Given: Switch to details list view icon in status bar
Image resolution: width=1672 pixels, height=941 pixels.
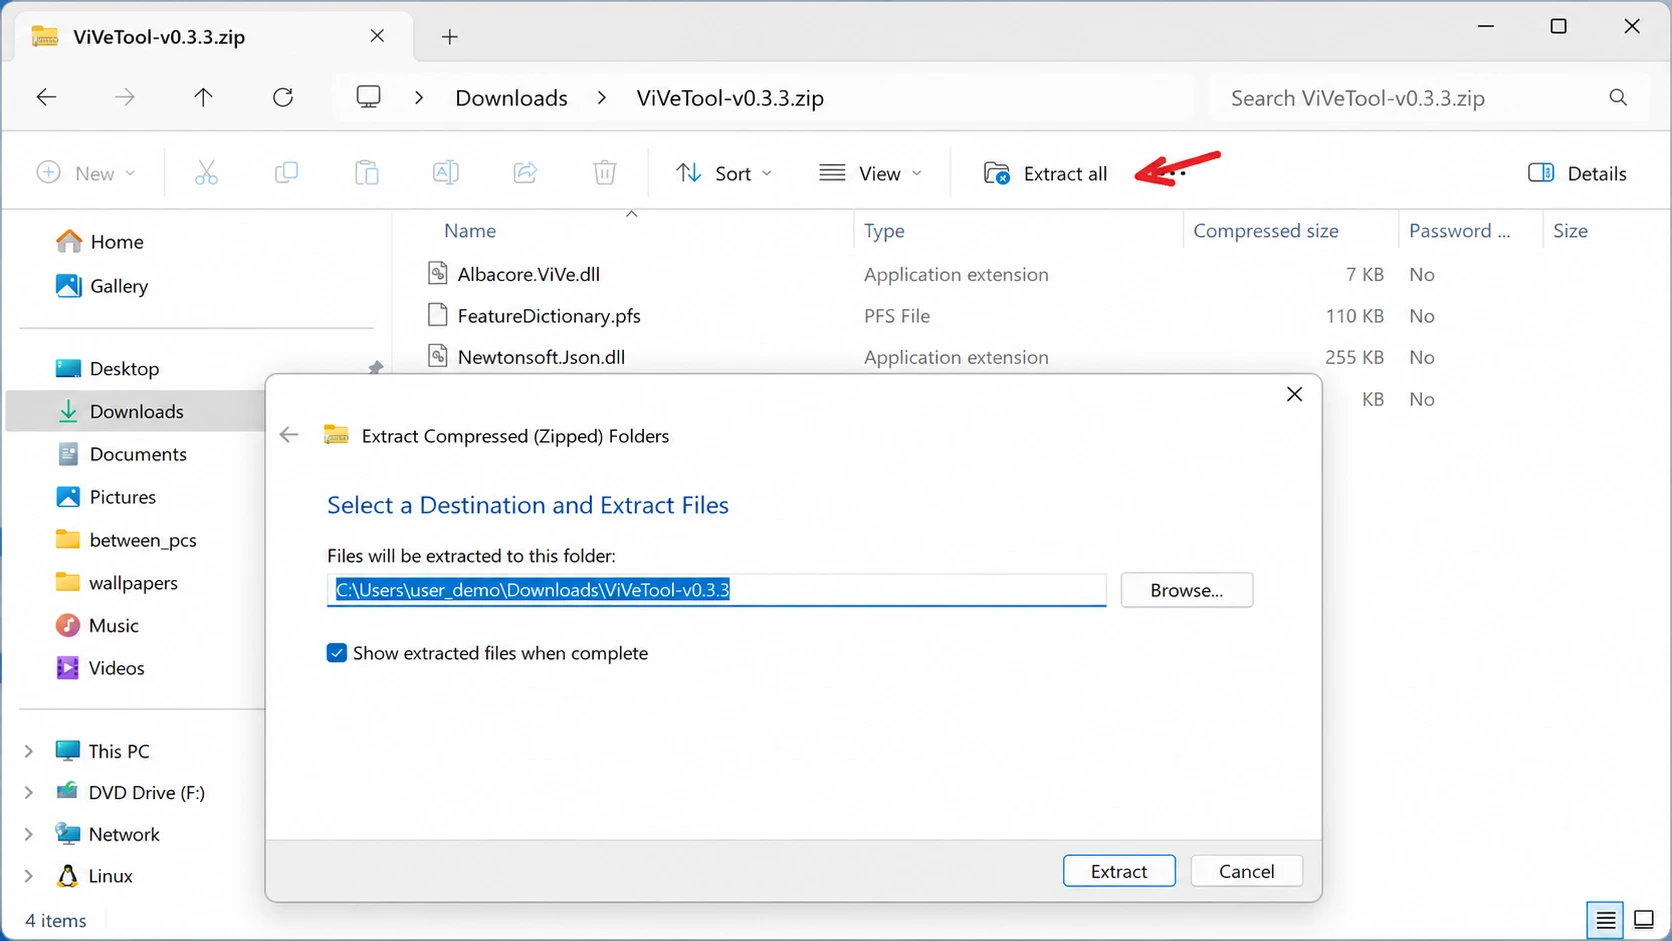Looking at the screenshot, I should [x=1605, y=920].
